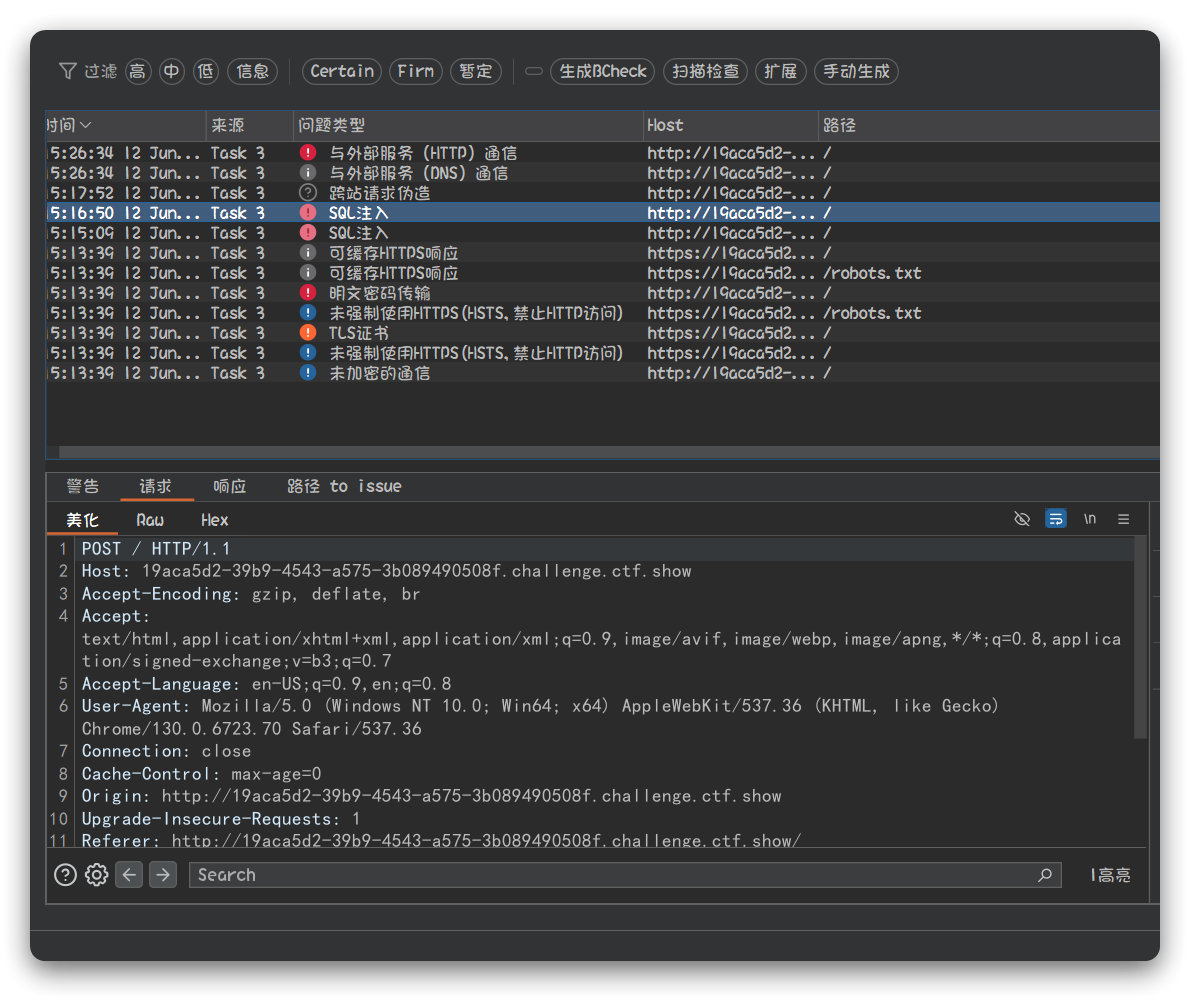Toggle the hidden-eye visibility icon
The height and width of the screenshot is (1001, 1190).
tap(1021, 519)
